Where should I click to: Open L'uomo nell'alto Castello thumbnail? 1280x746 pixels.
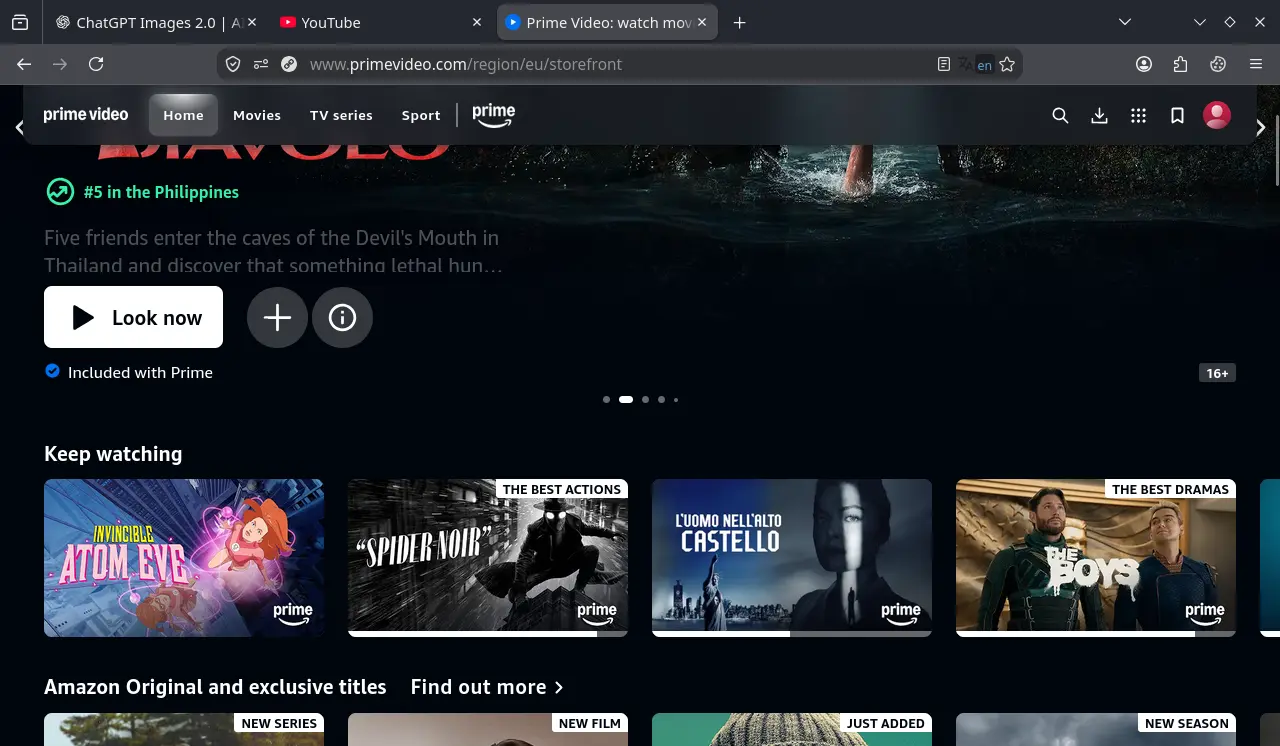point(792,558)
